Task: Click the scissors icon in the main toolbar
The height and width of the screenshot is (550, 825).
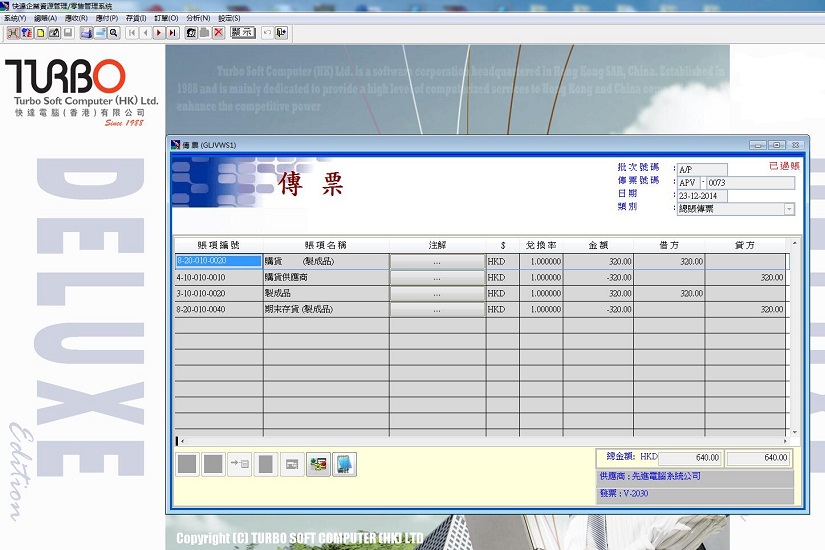Action: tap(12, 33)
